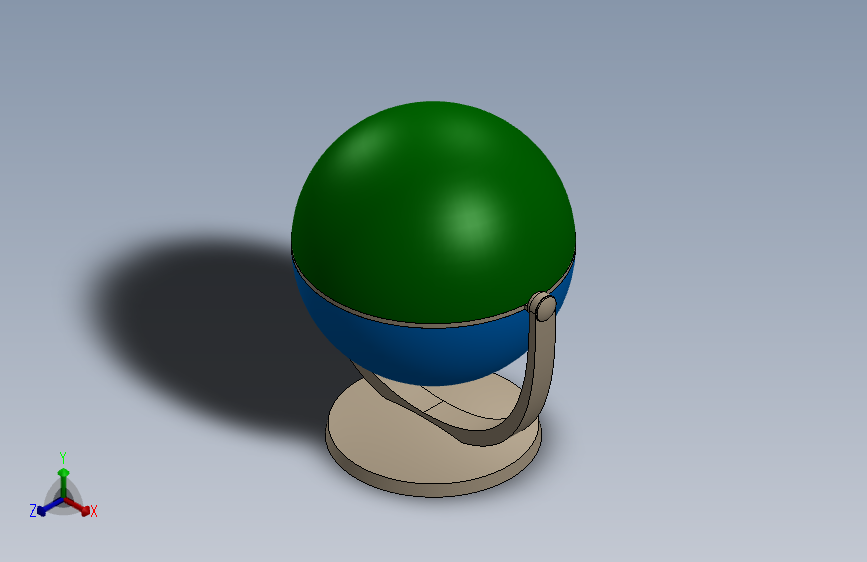The height and width of the screenshot is (562, 867).
Task: Click the red X axis of the triad
Action: click(x=77, y=506)
